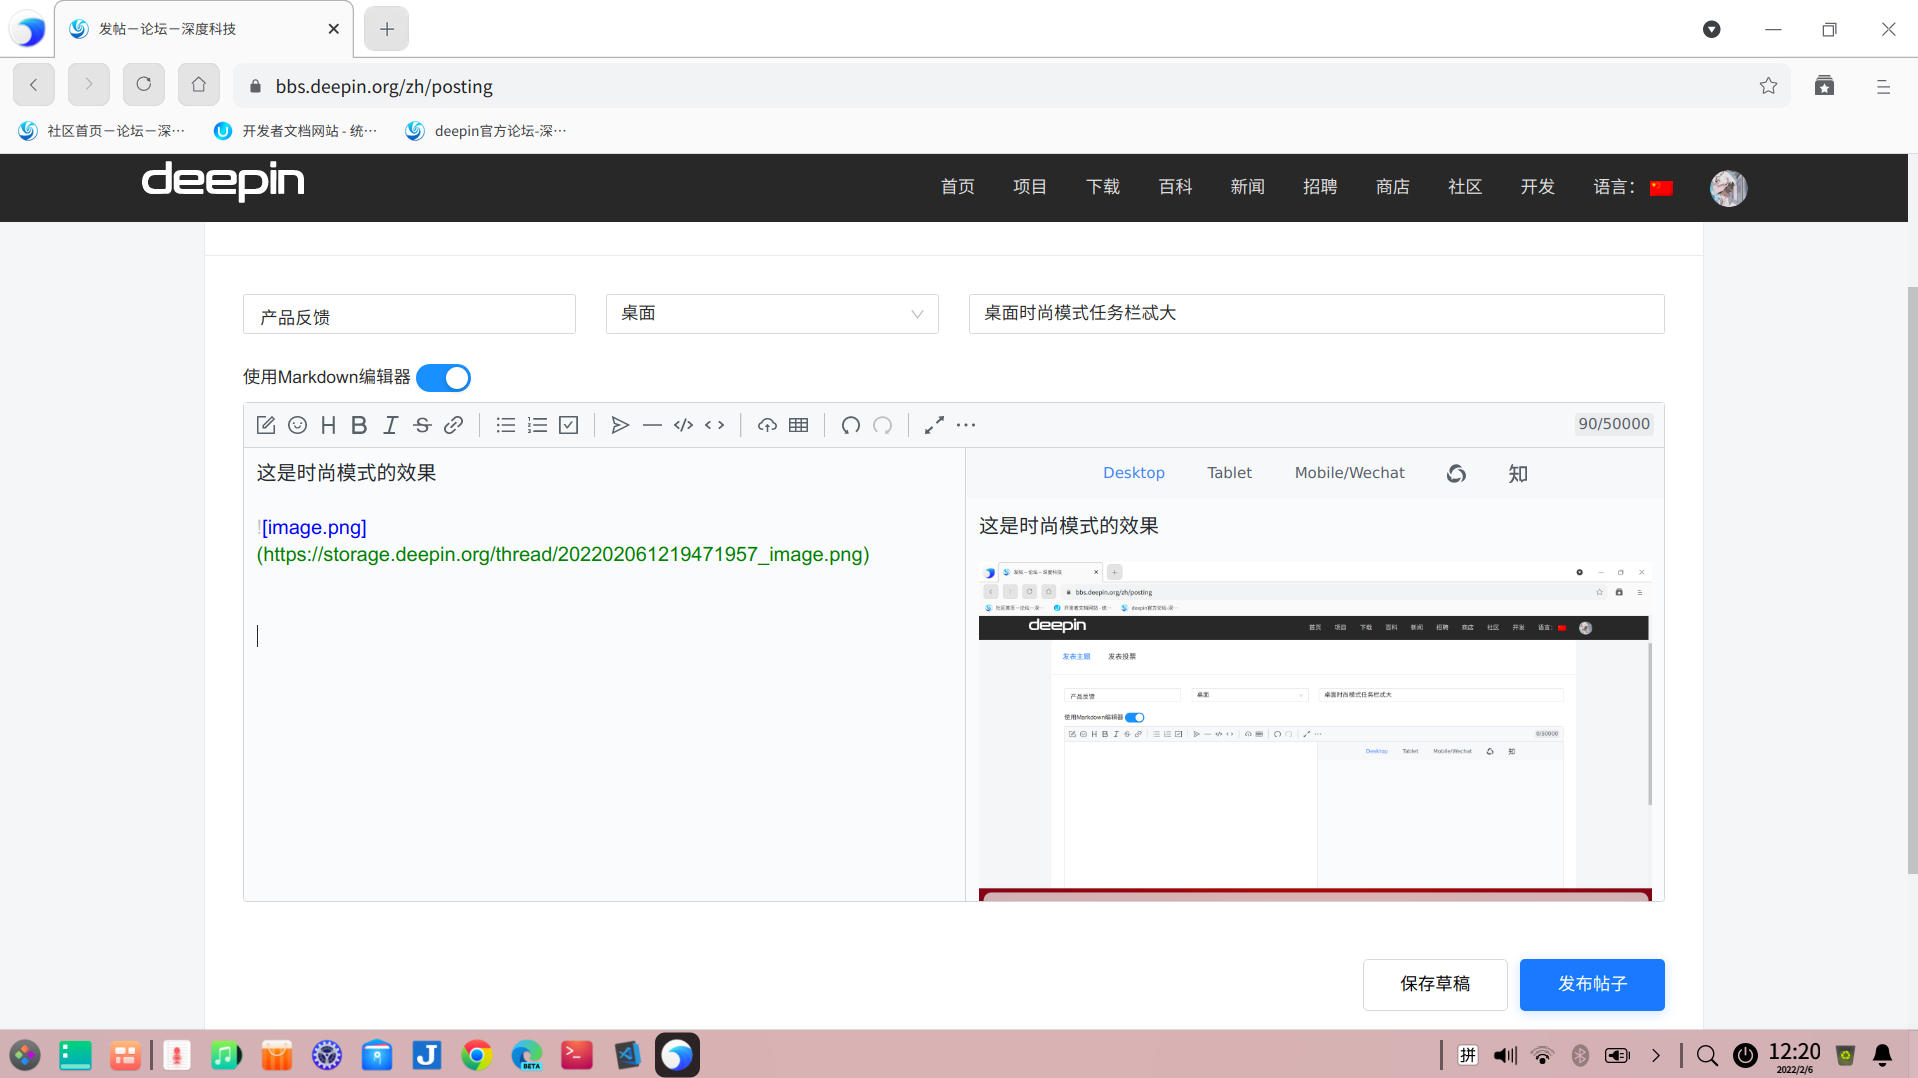Image resolution: width=1918 pixels, height=1078 pixels.
Task: Open the emoji picker in editor toolbar
Action: click(x=297, y=425)
